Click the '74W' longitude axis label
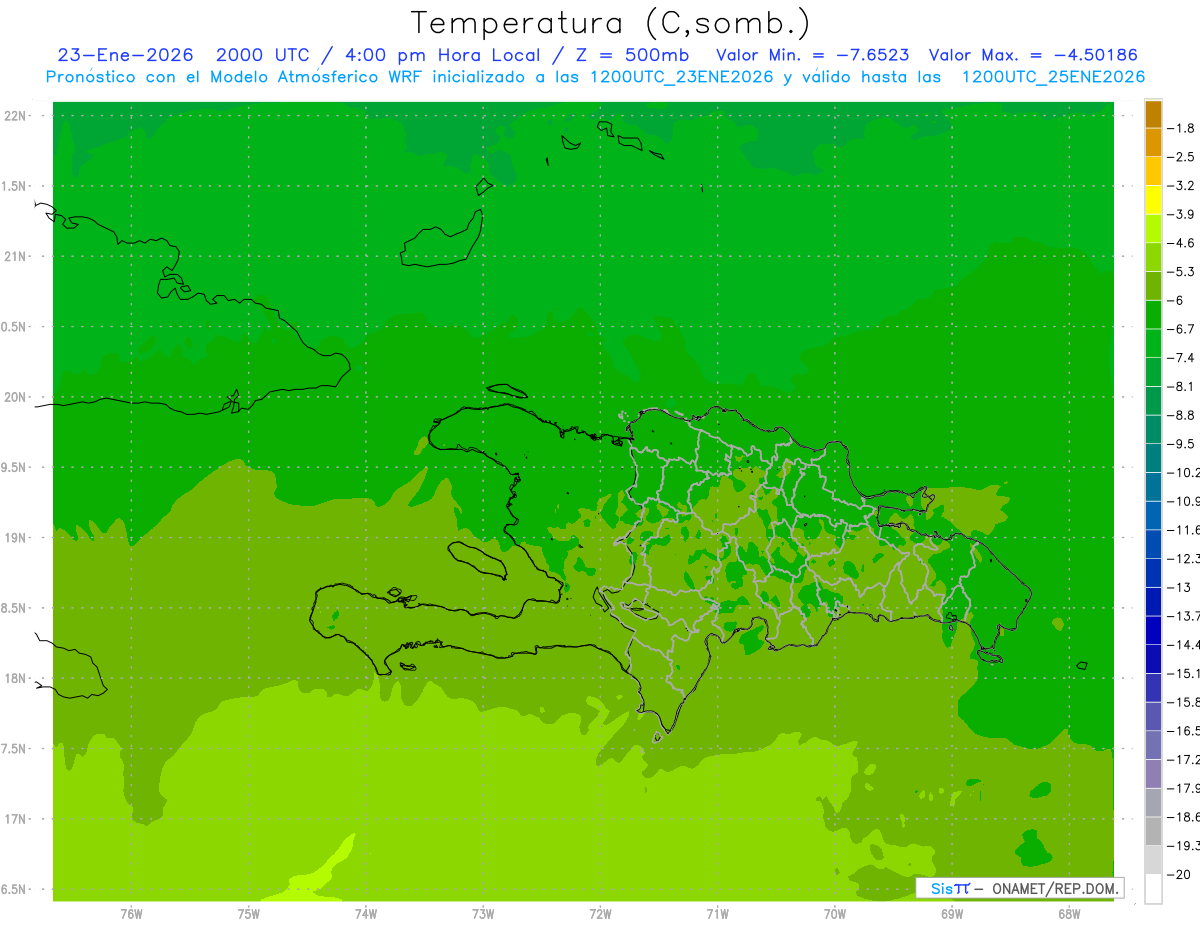Viewport: 1200px width, 927px height. pyautogui.click(x=365, y=914)
